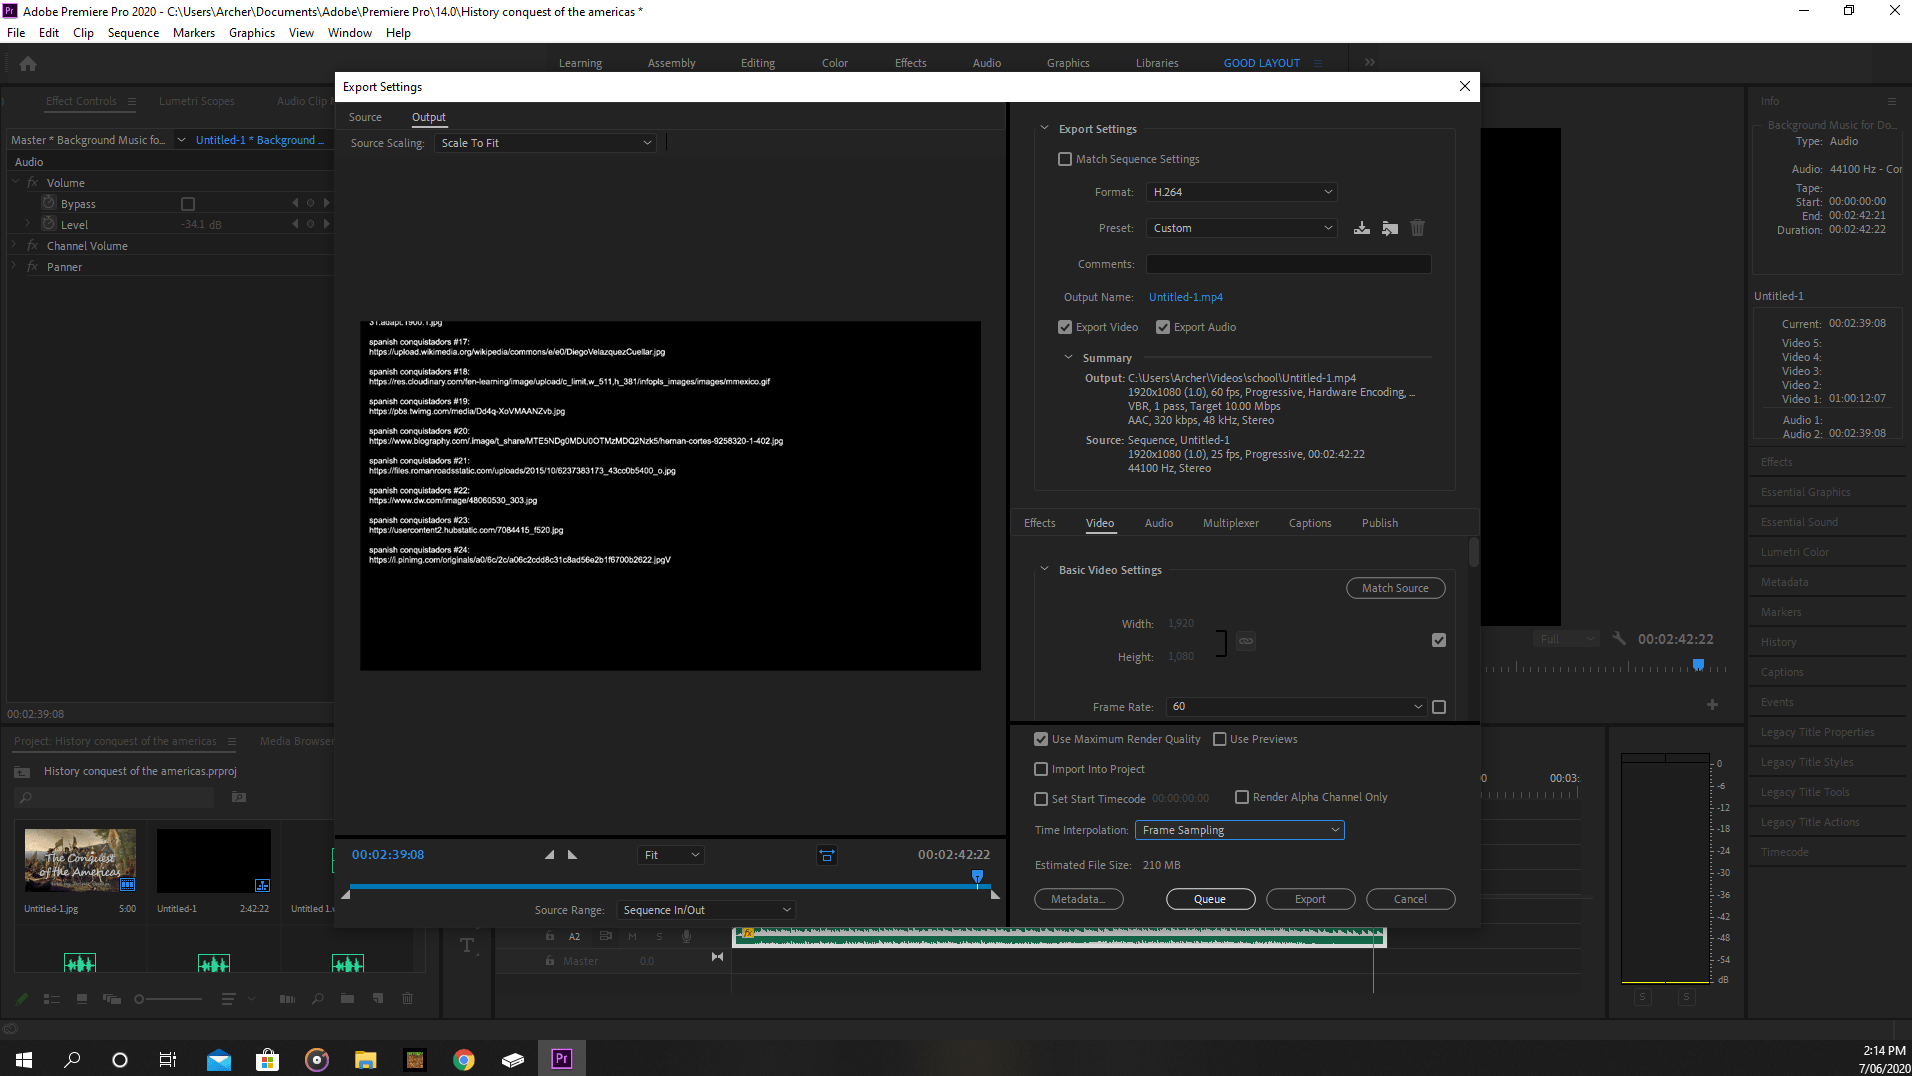The image size is (1912, 1076).
Task: Change Source Range from Sequence In/Out
Action: (705, 909)
